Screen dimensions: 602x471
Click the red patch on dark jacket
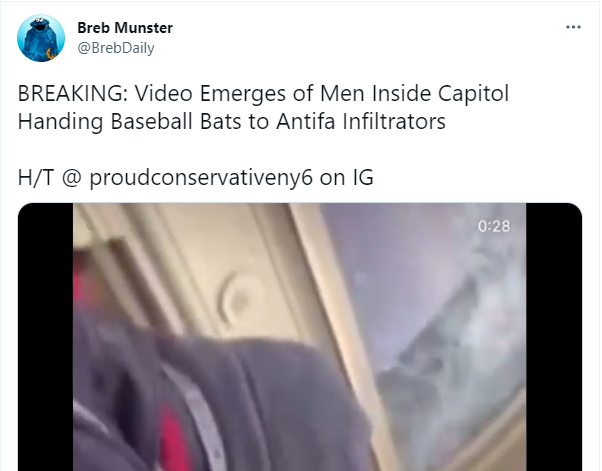[x=174, y=436]
